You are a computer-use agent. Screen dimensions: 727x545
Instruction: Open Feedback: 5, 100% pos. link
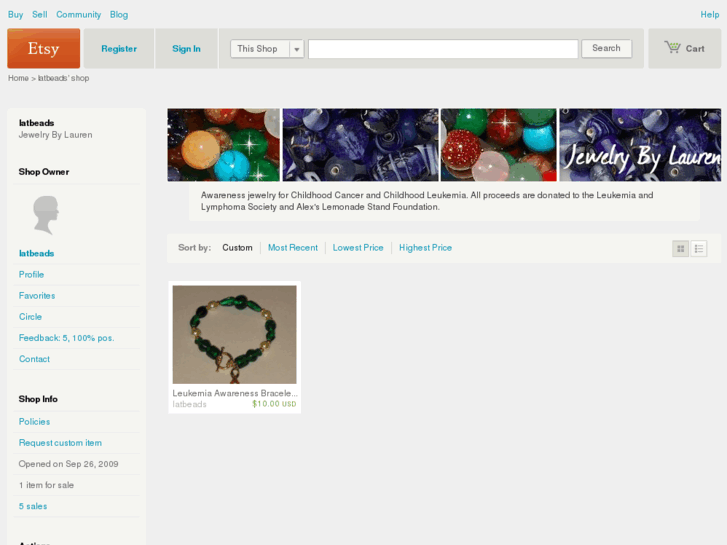tap(66, 338)
